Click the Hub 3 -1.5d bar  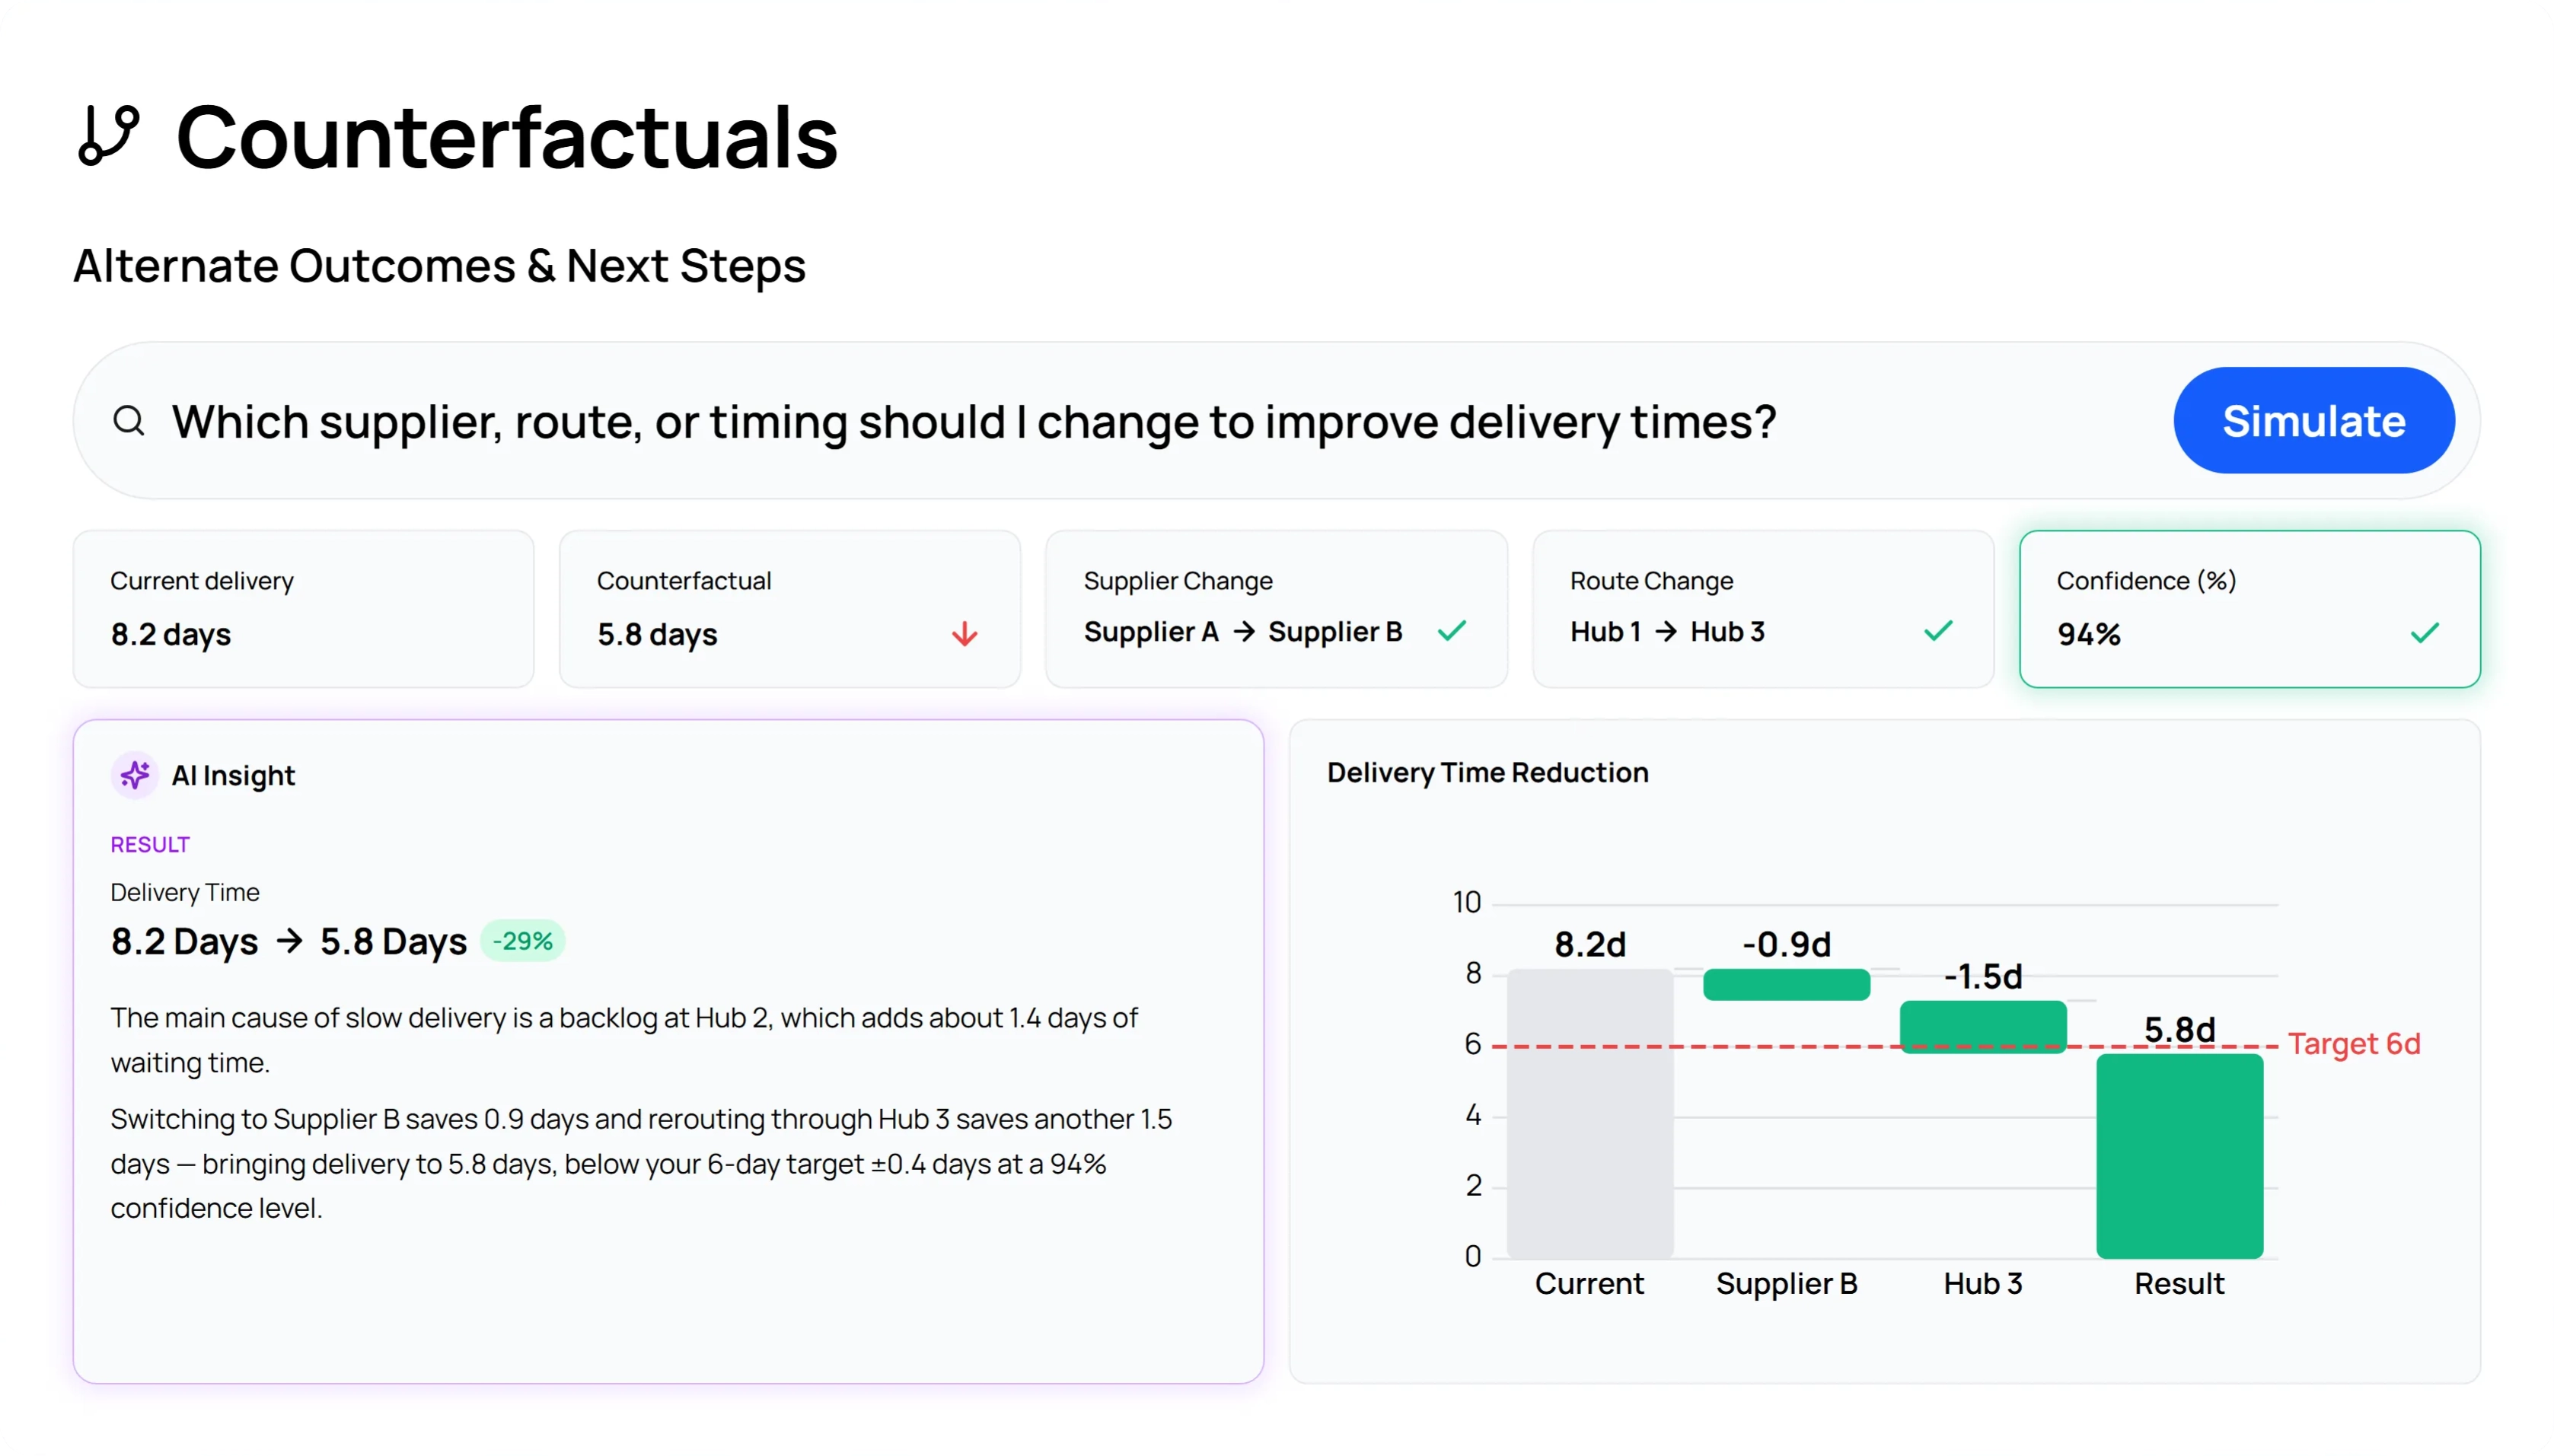point(1982,1026)
